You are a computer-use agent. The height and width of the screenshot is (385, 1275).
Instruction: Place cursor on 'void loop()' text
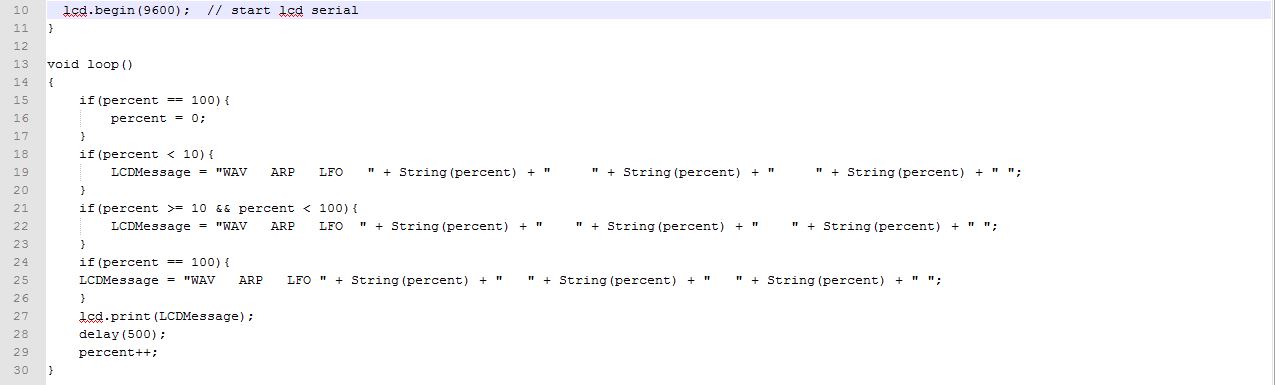coord(90,64)
